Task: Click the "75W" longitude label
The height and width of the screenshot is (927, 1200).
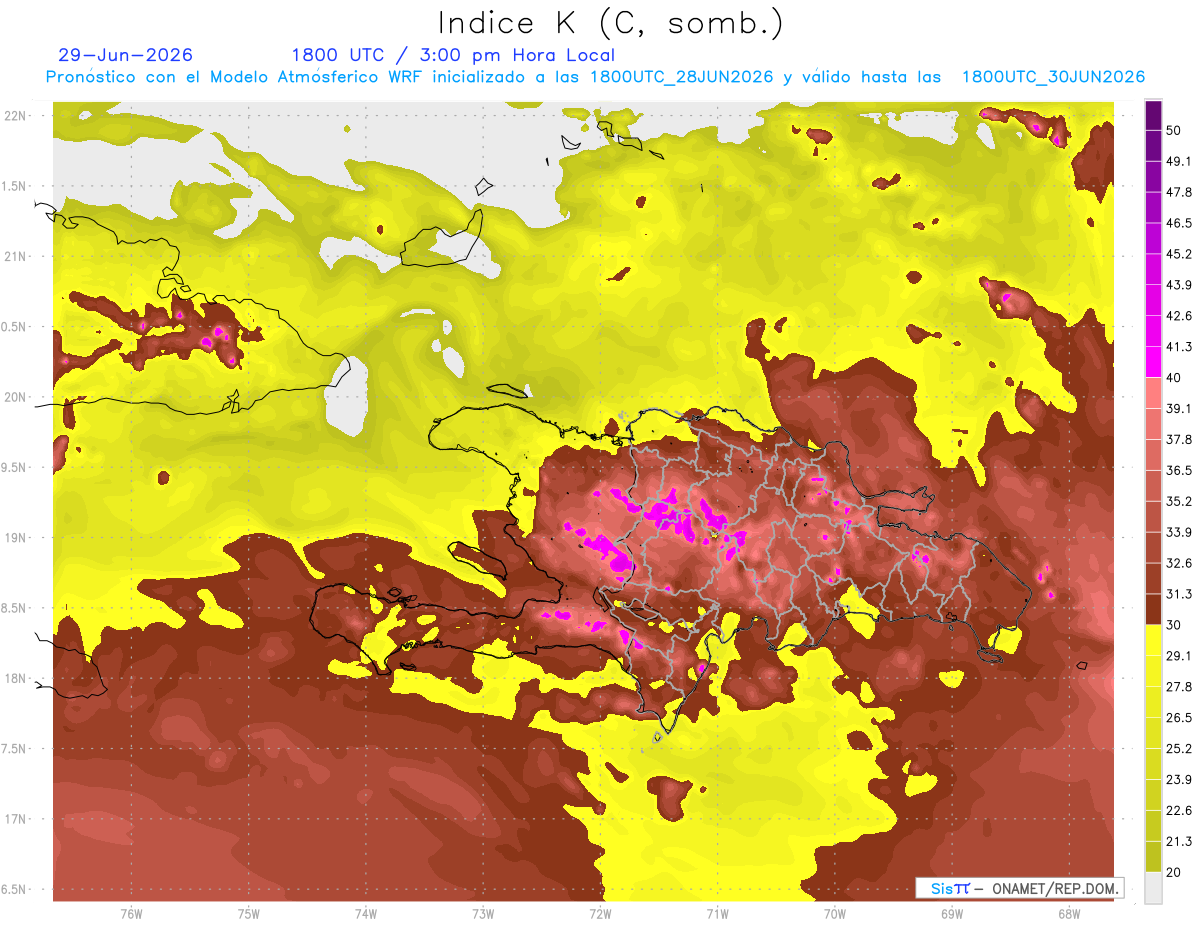Action: pos(249,914)
